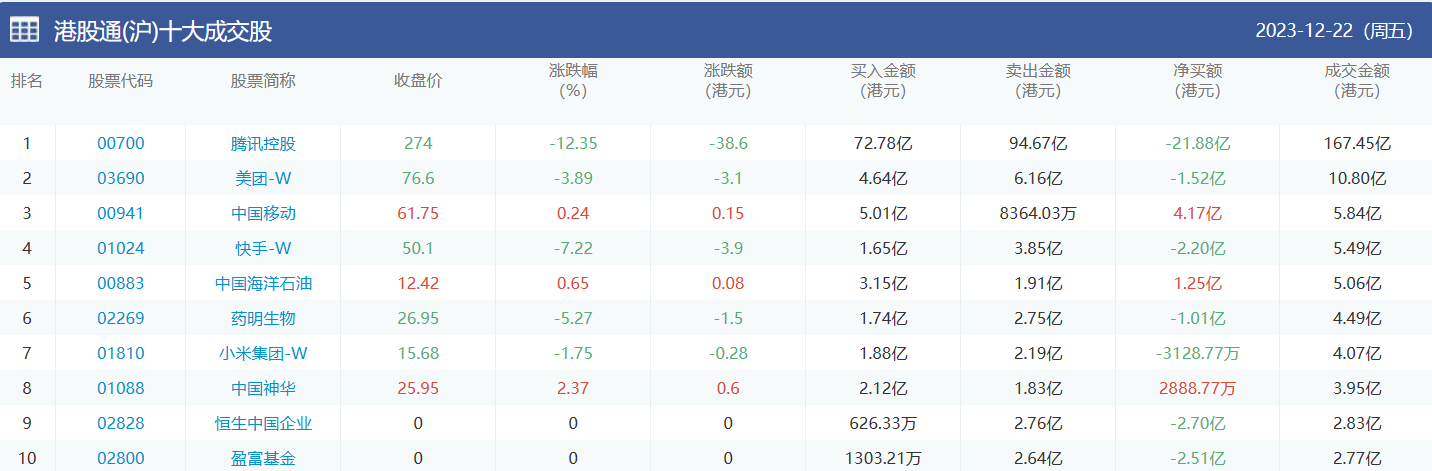The image size is (1432, 471).
Task: Open stock code 00700 link
Action: click(120, 143)
